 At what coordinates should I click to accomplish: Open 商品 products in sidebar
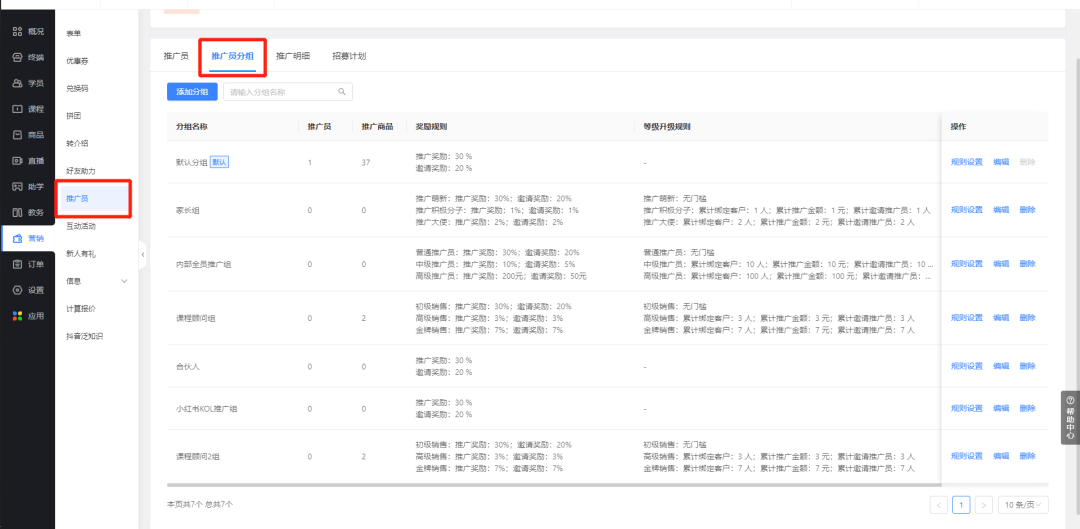[27, 135]
